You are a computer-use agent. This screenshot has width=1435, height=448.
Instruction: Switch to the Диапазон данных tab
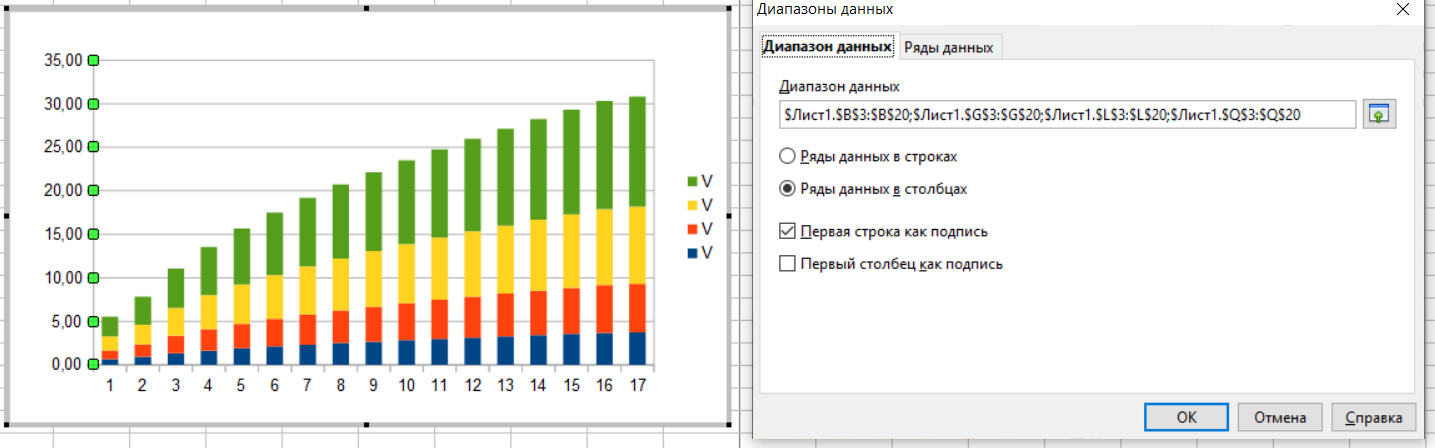tap(827, 46)
